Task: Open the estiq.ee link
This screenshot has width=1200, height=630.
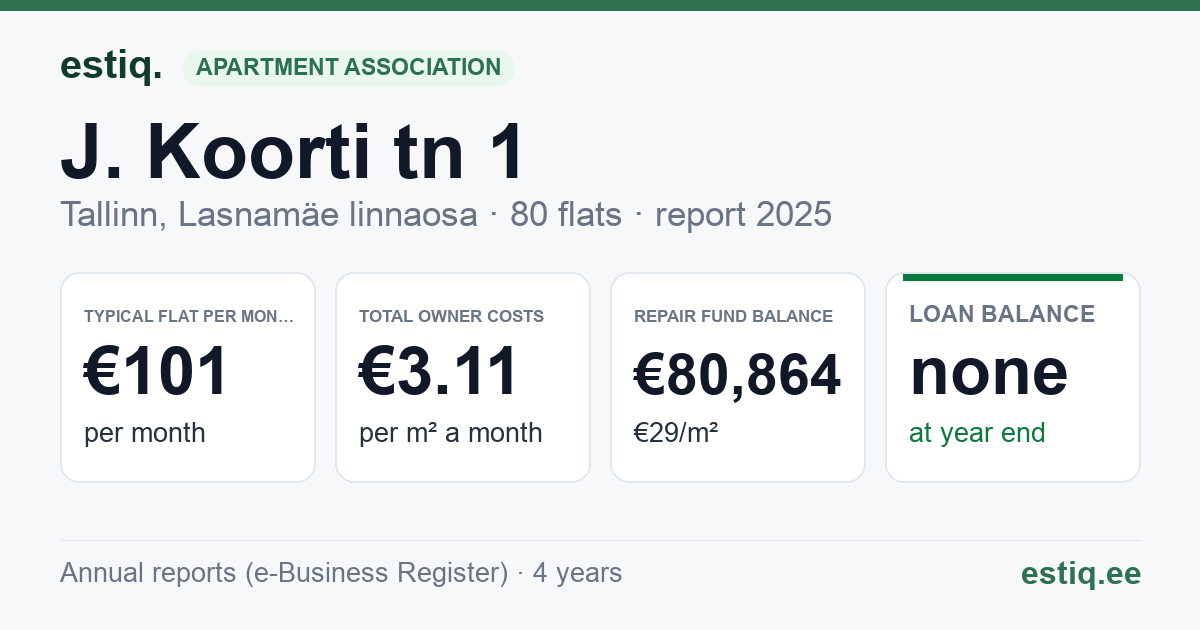Action: pyautogui.click(x=1081, y=574)
